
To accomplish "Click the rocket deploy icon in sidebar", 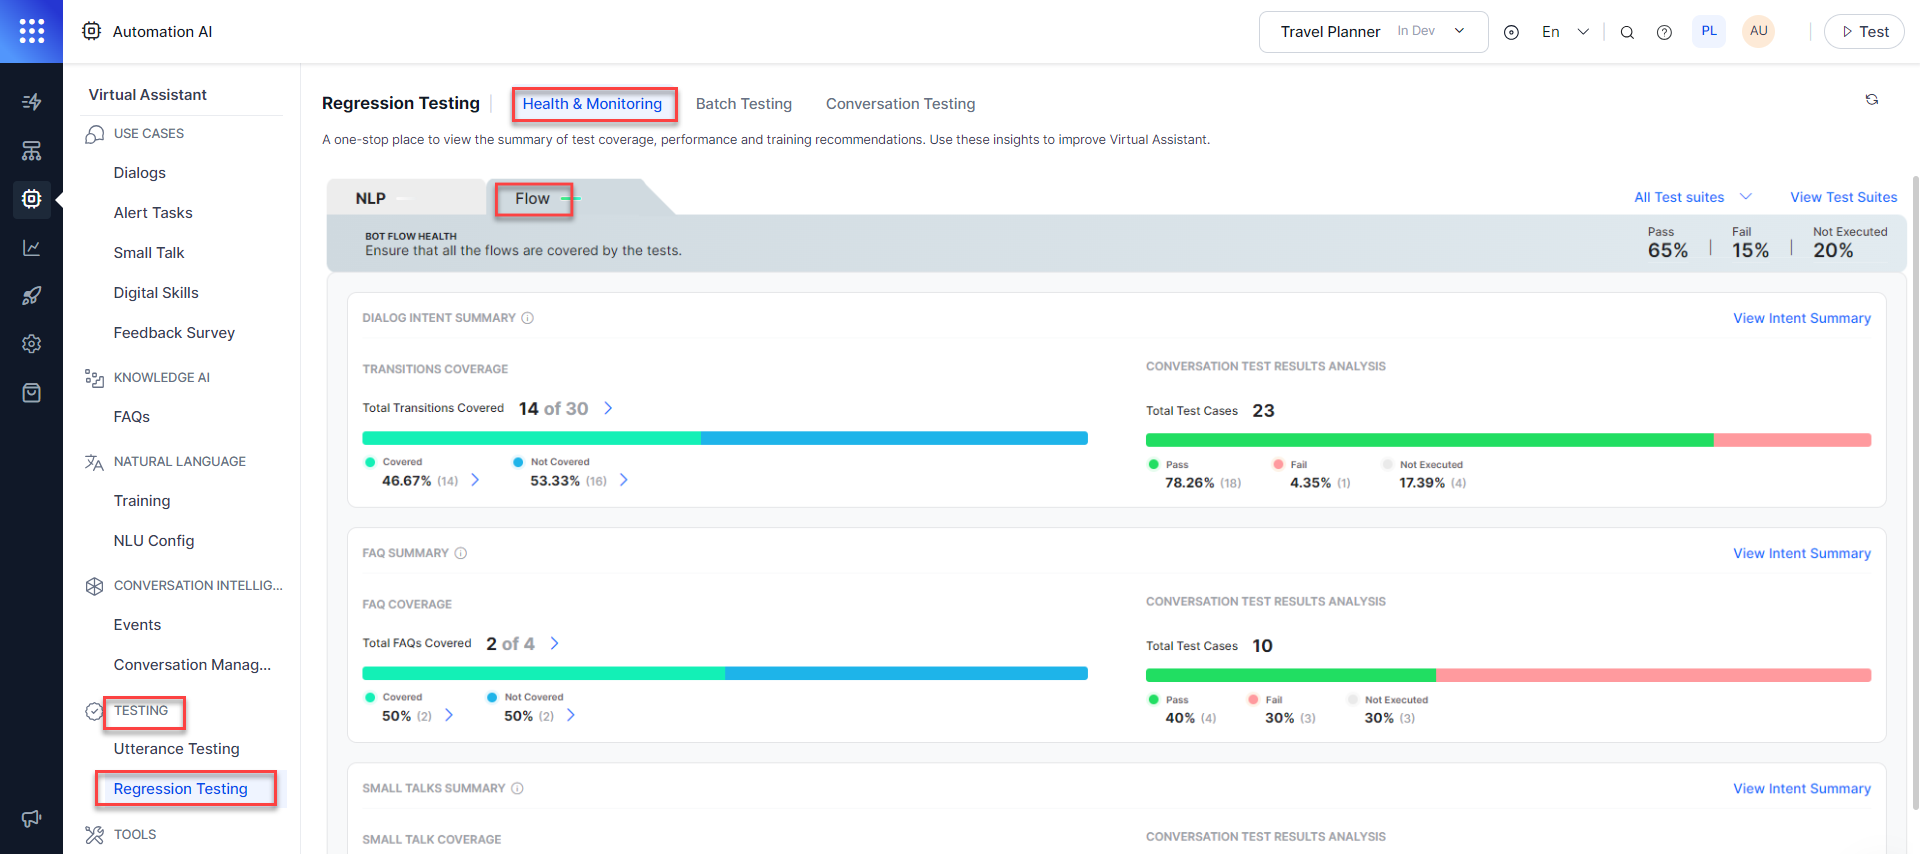I will 31,295.
